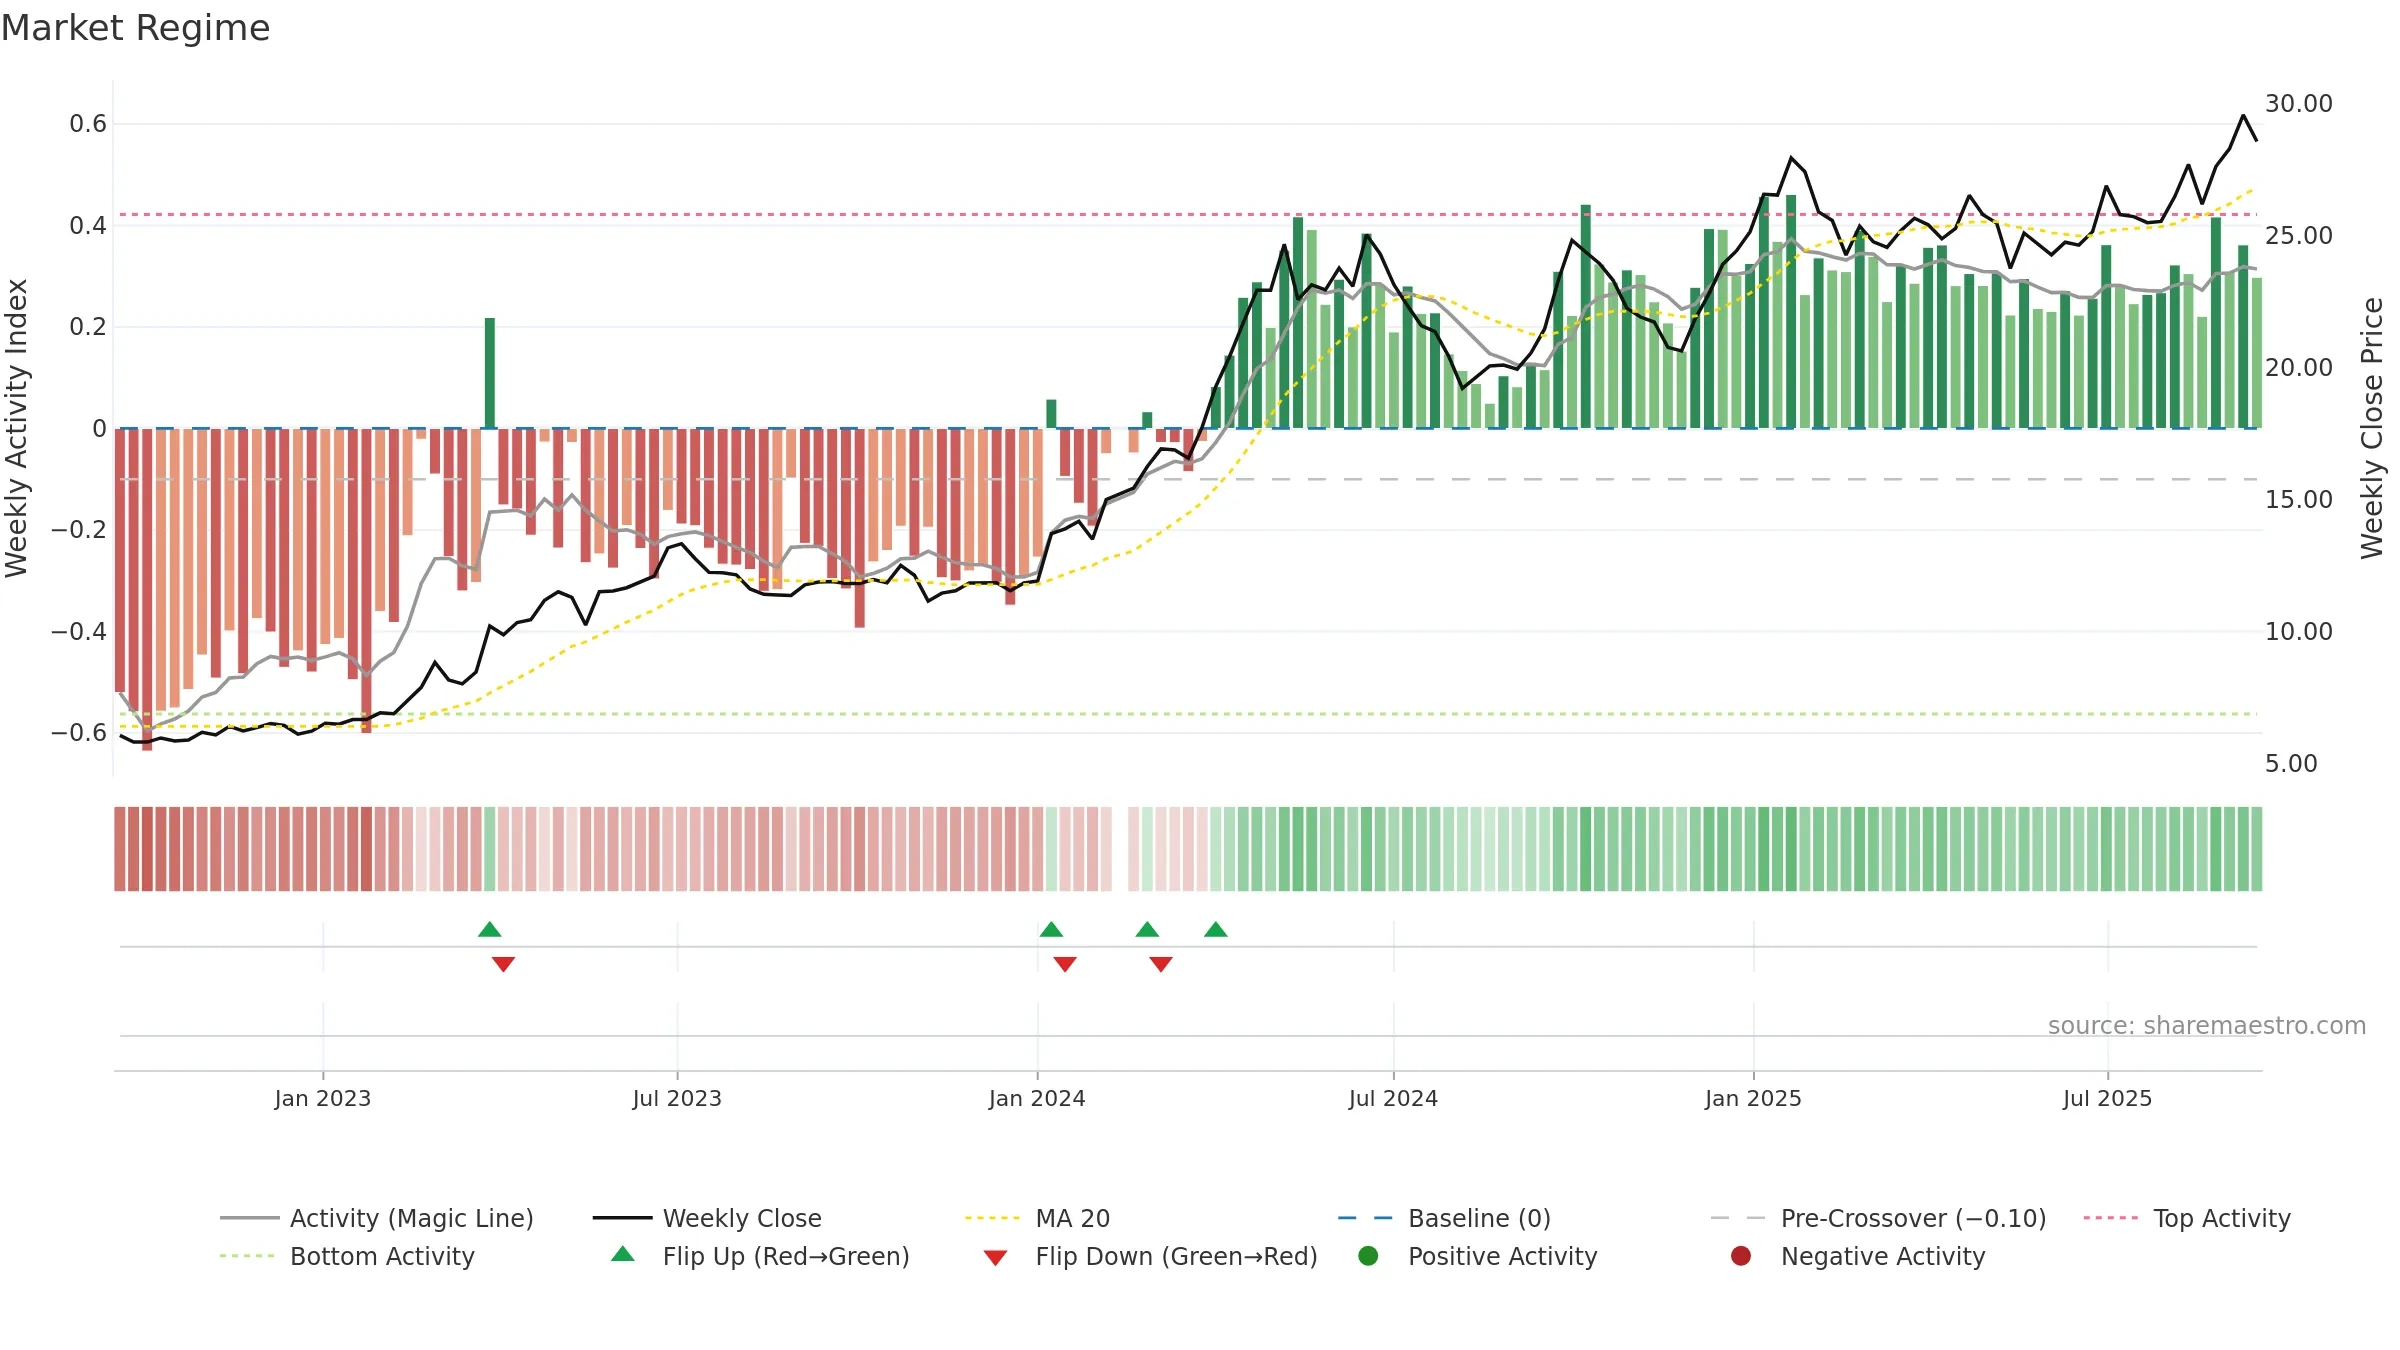Click the −0.6 activity axis label
This screenshot has width=2400, height=1350.
click(79, 732)
